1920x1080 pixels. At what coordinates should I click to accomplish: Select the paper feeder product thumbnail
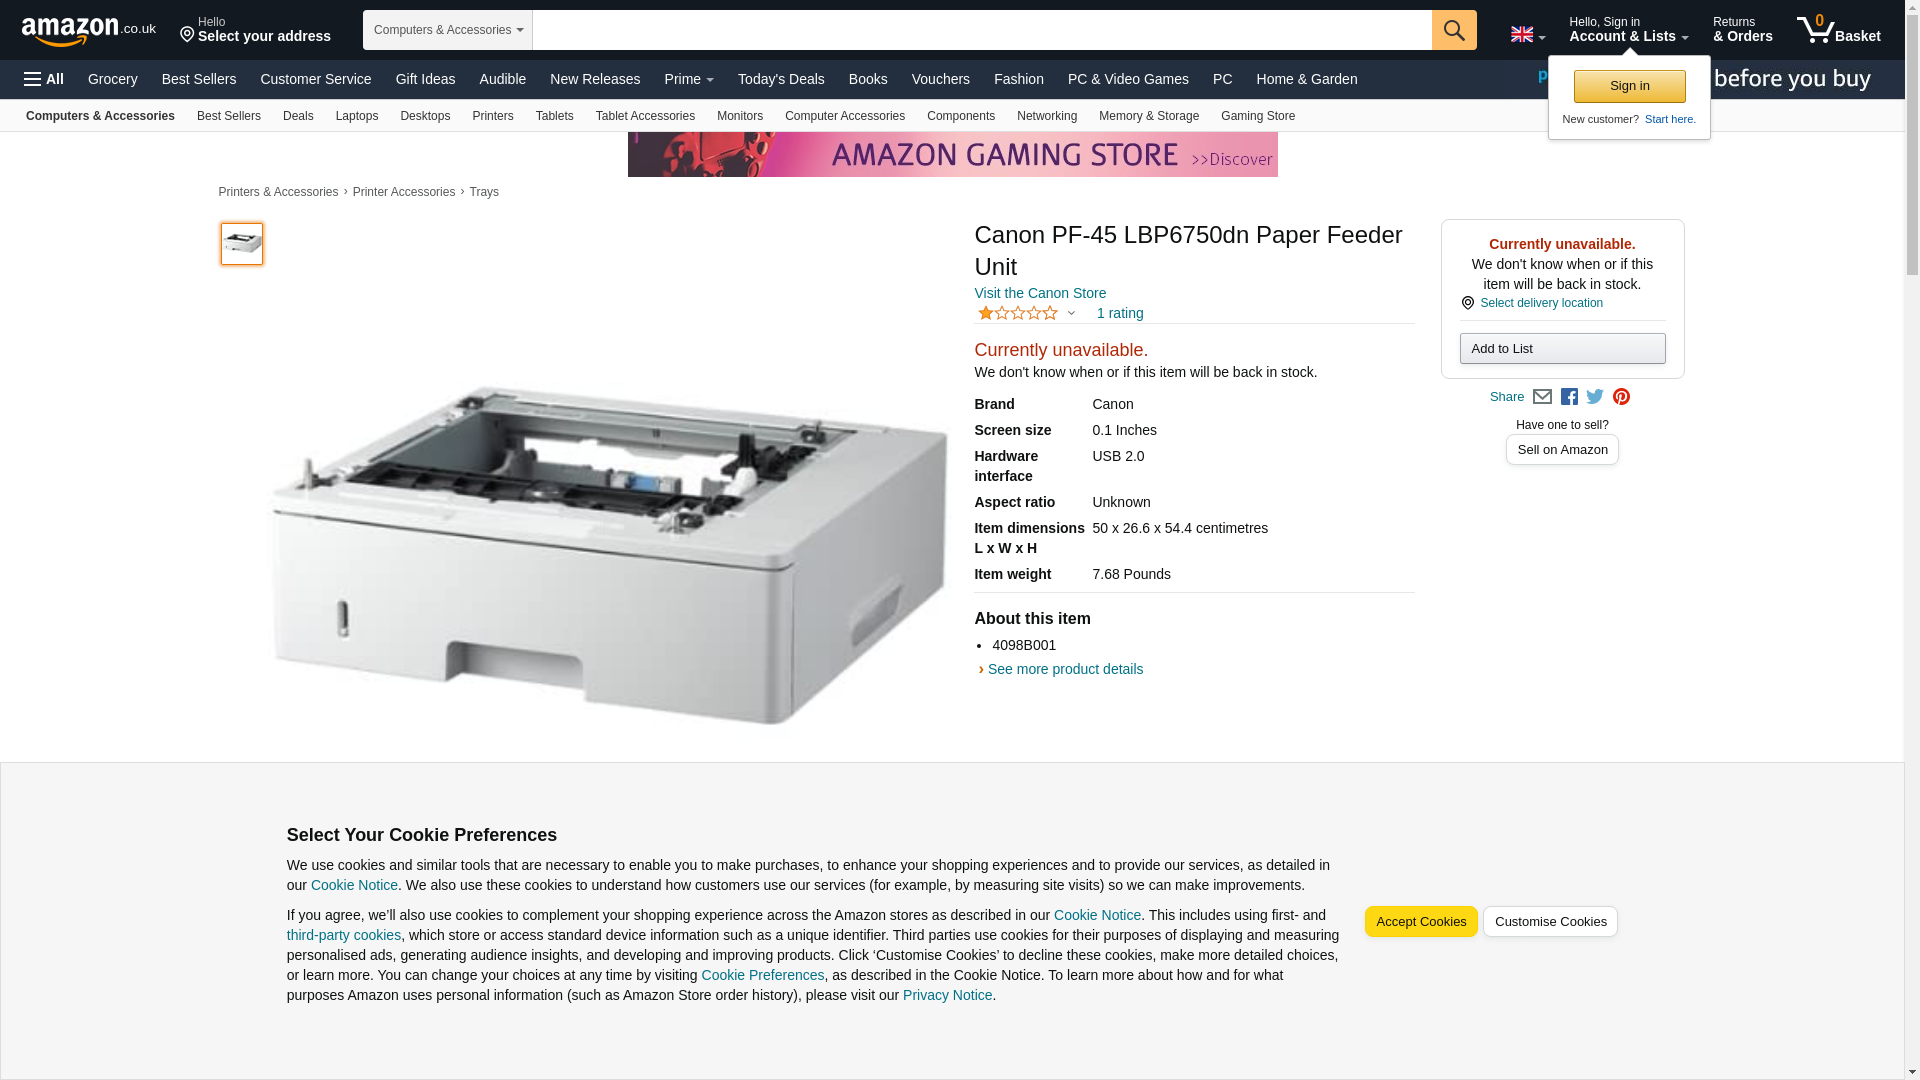pyautogui.click(x=242, y=244)
